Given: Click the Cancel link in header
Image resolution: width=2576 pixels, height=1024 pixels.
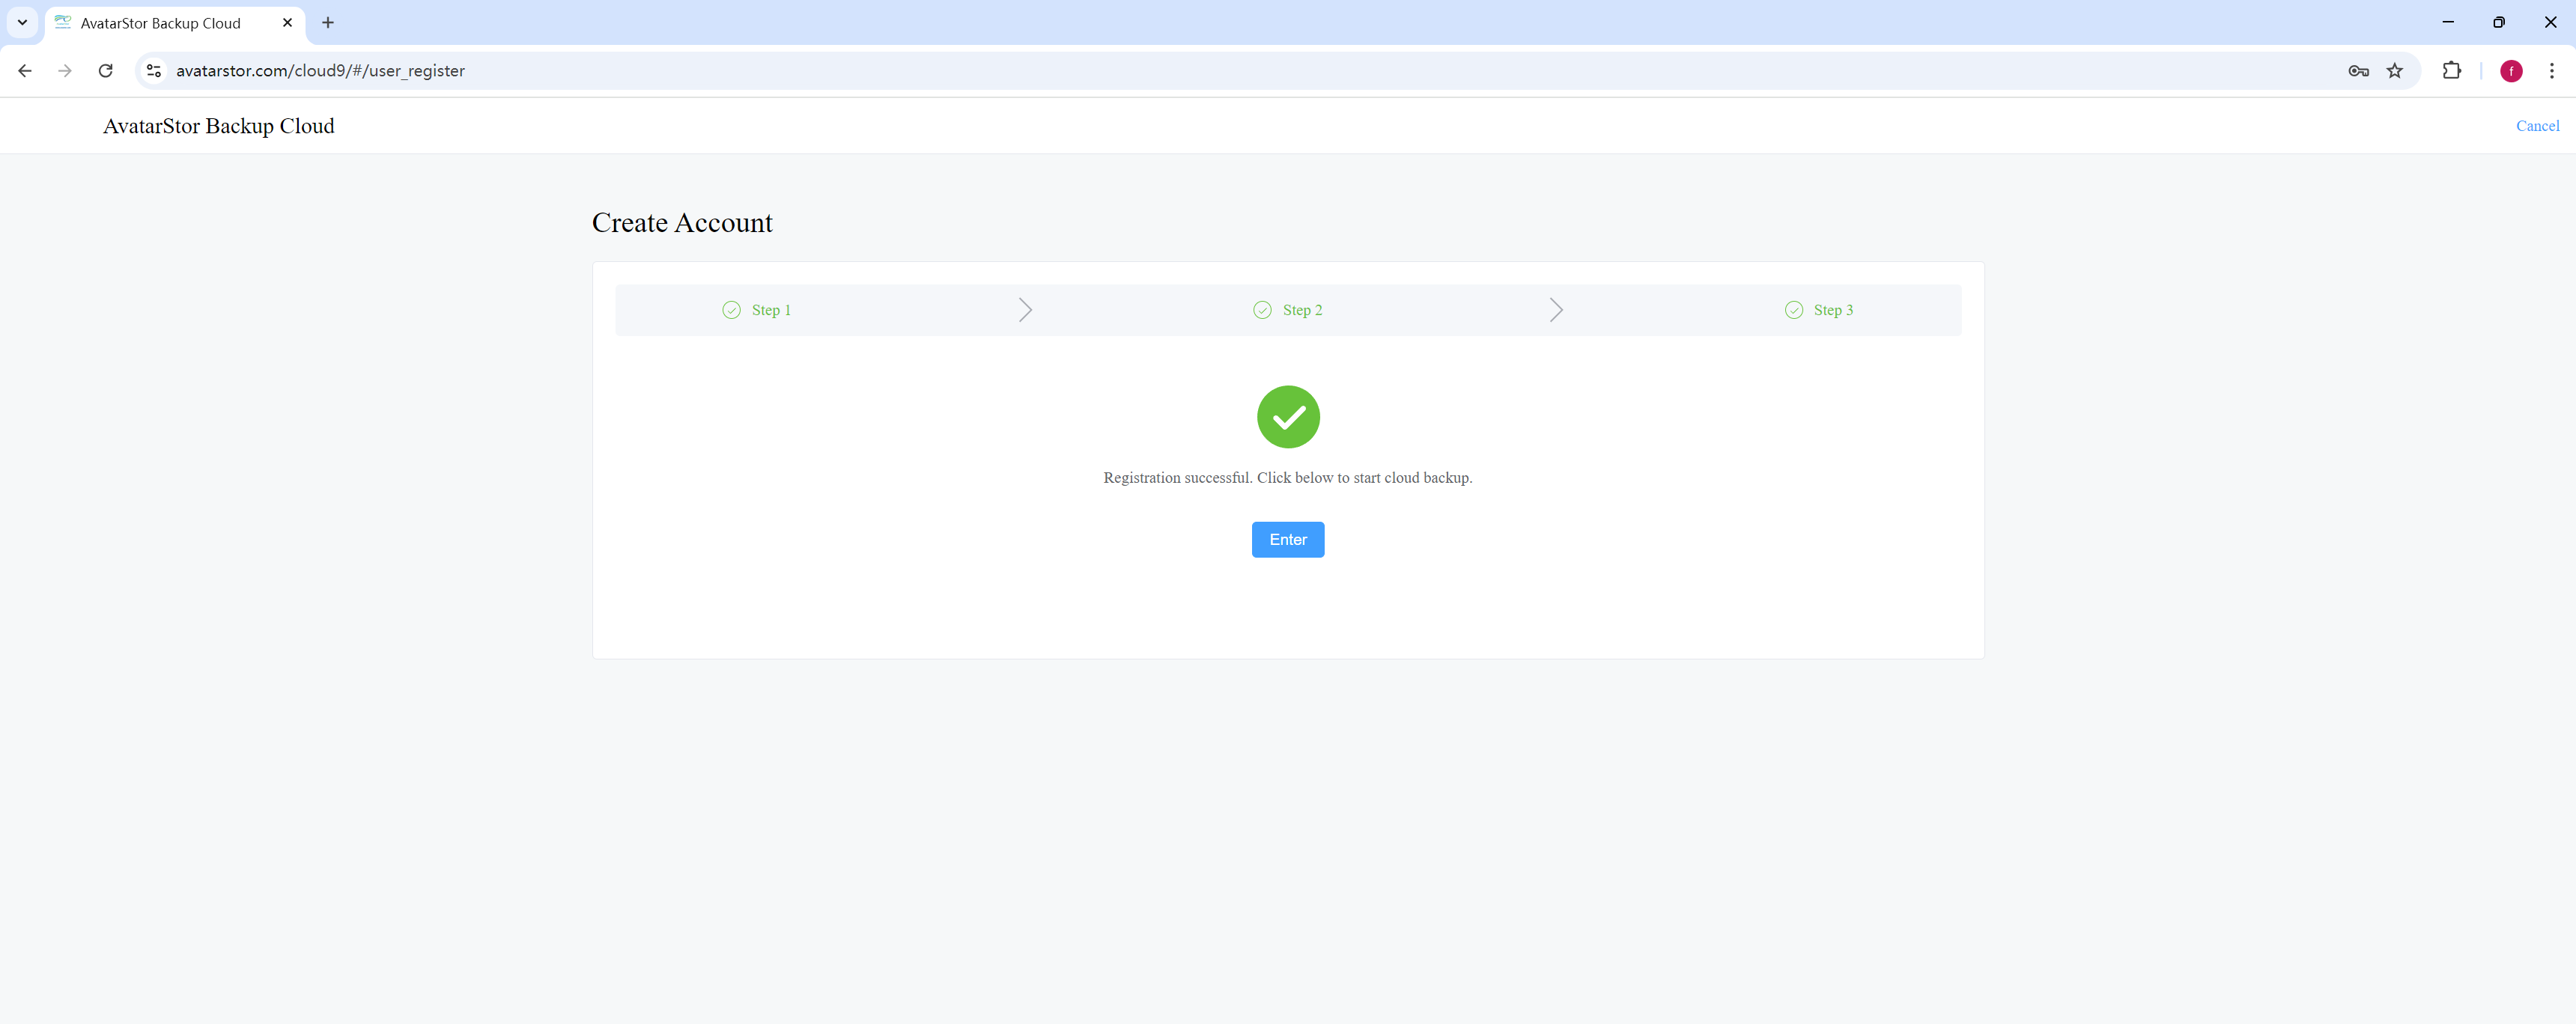Looking at the screenshot, I should pyautogui.click(x=2537, y=126).
